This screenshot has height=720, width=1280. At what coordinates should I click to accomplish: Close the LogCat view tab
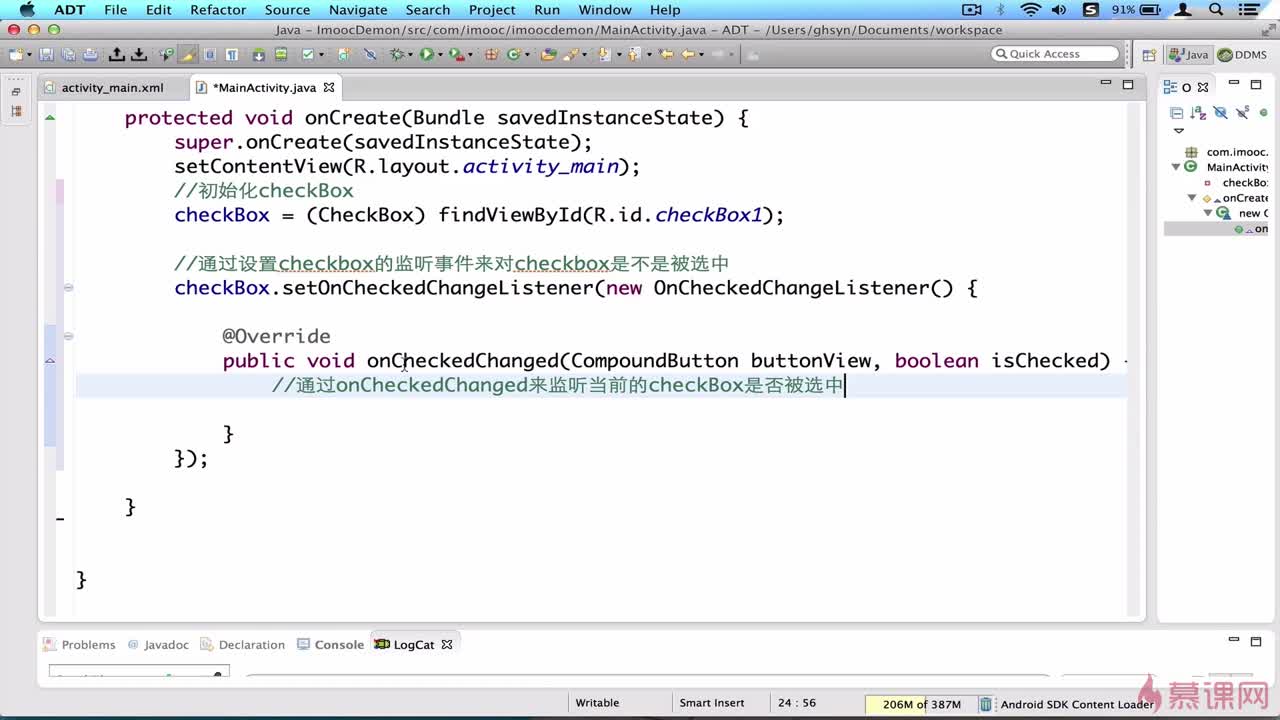(x=447, y=645)
